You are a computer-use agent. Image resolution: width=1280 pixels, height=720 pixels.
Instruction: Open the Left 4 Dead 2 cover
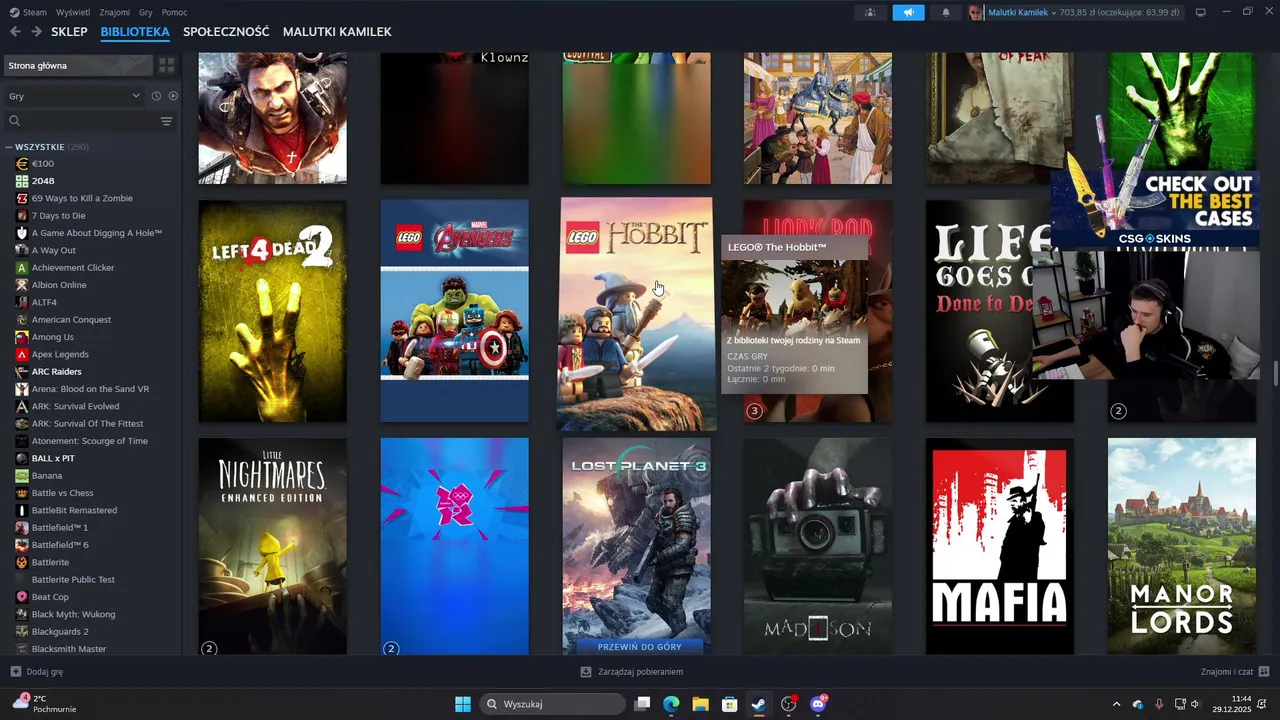tap(272, 311)
